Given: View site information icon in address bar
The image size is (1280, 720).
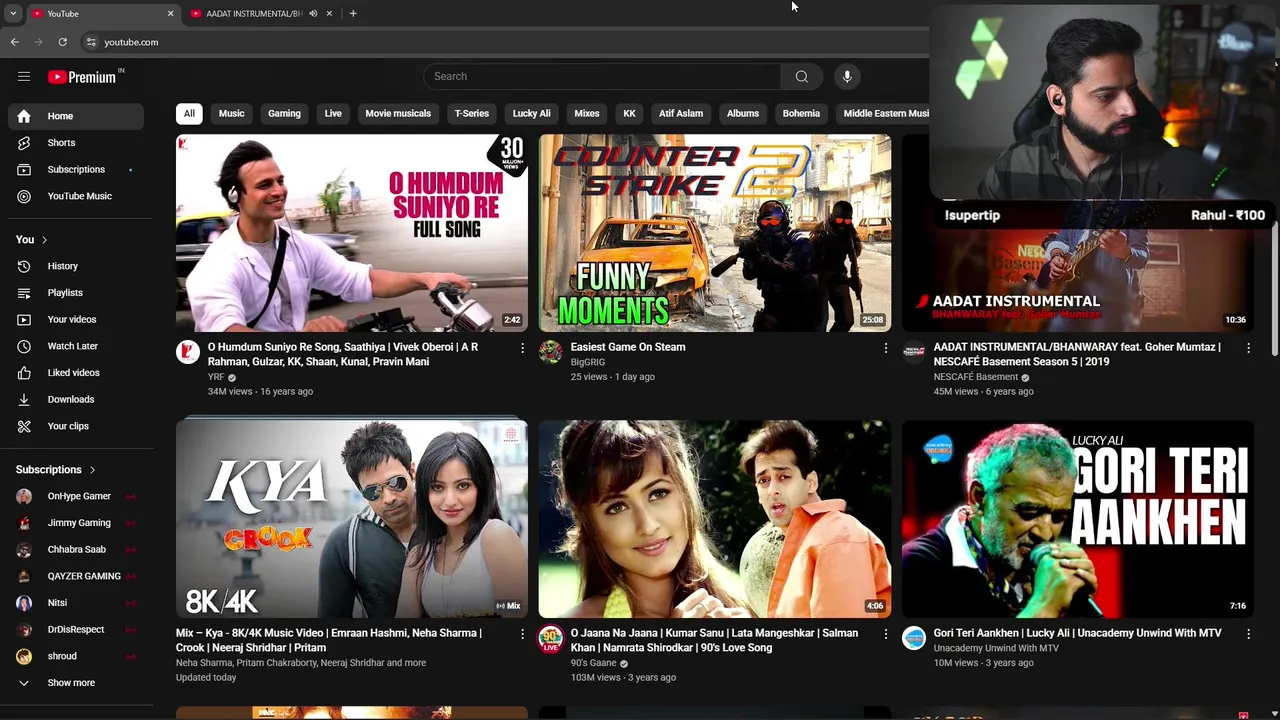Looking at the screenshot, I should click(91, 42).
